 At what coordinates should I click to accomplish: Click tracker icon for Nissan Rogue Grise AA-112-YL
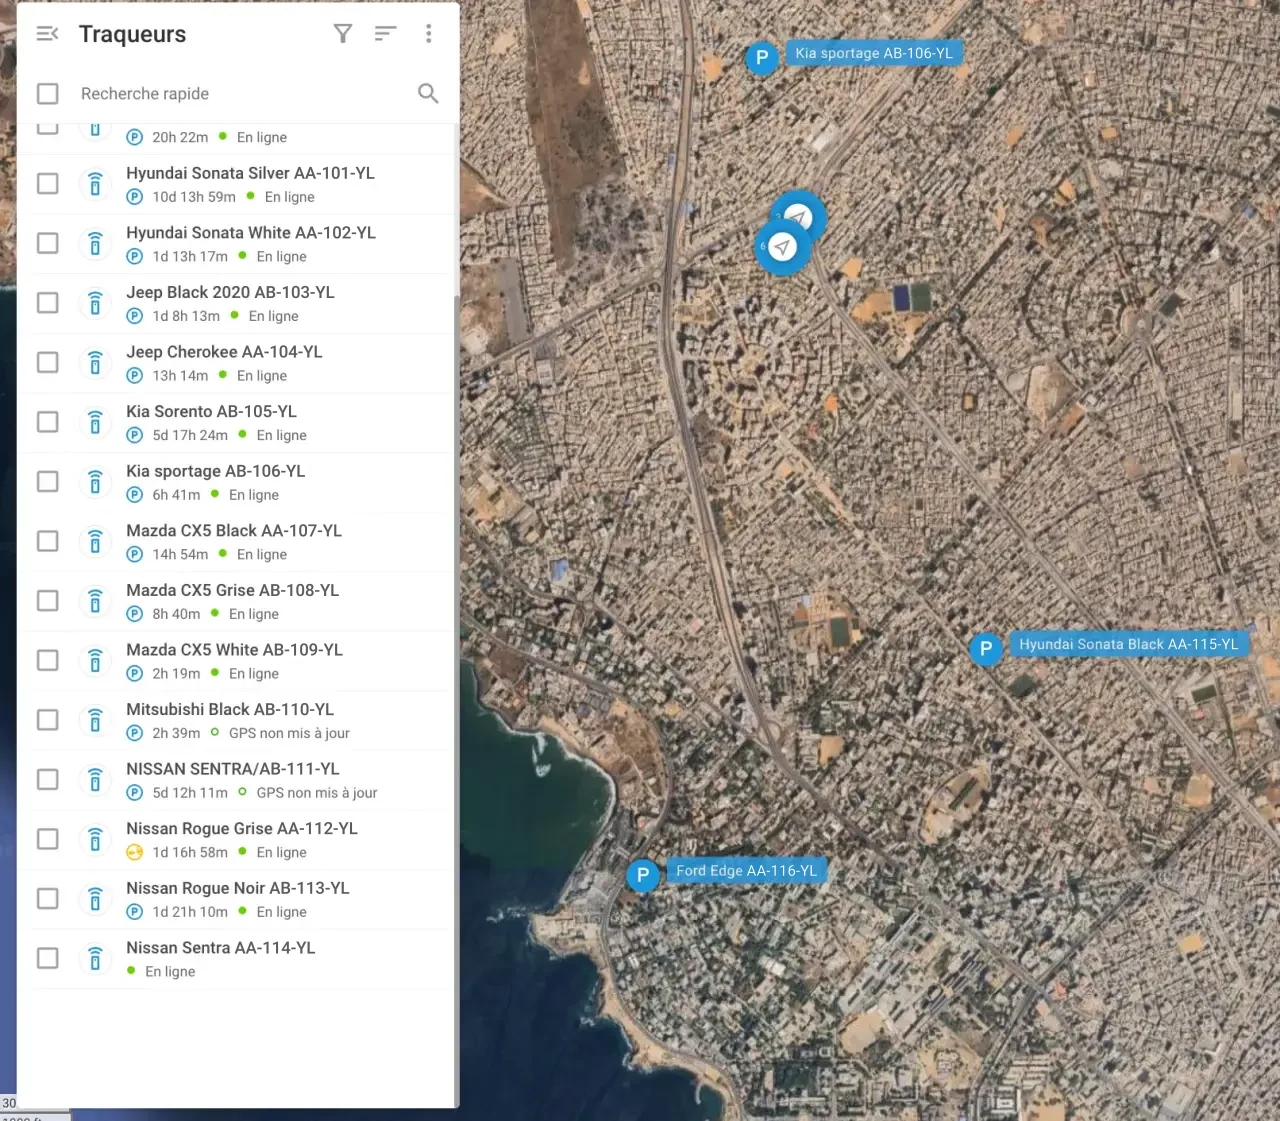point(95,839)
